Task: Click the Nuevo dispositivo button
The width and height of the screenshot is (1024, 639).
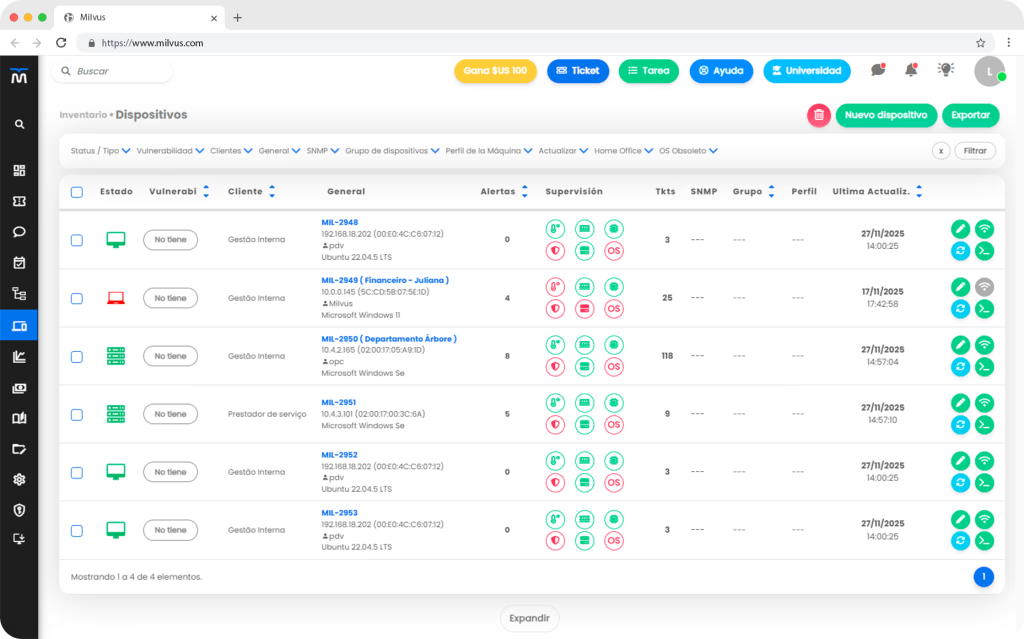Action: pyautogui.click(x=886, y=115)
